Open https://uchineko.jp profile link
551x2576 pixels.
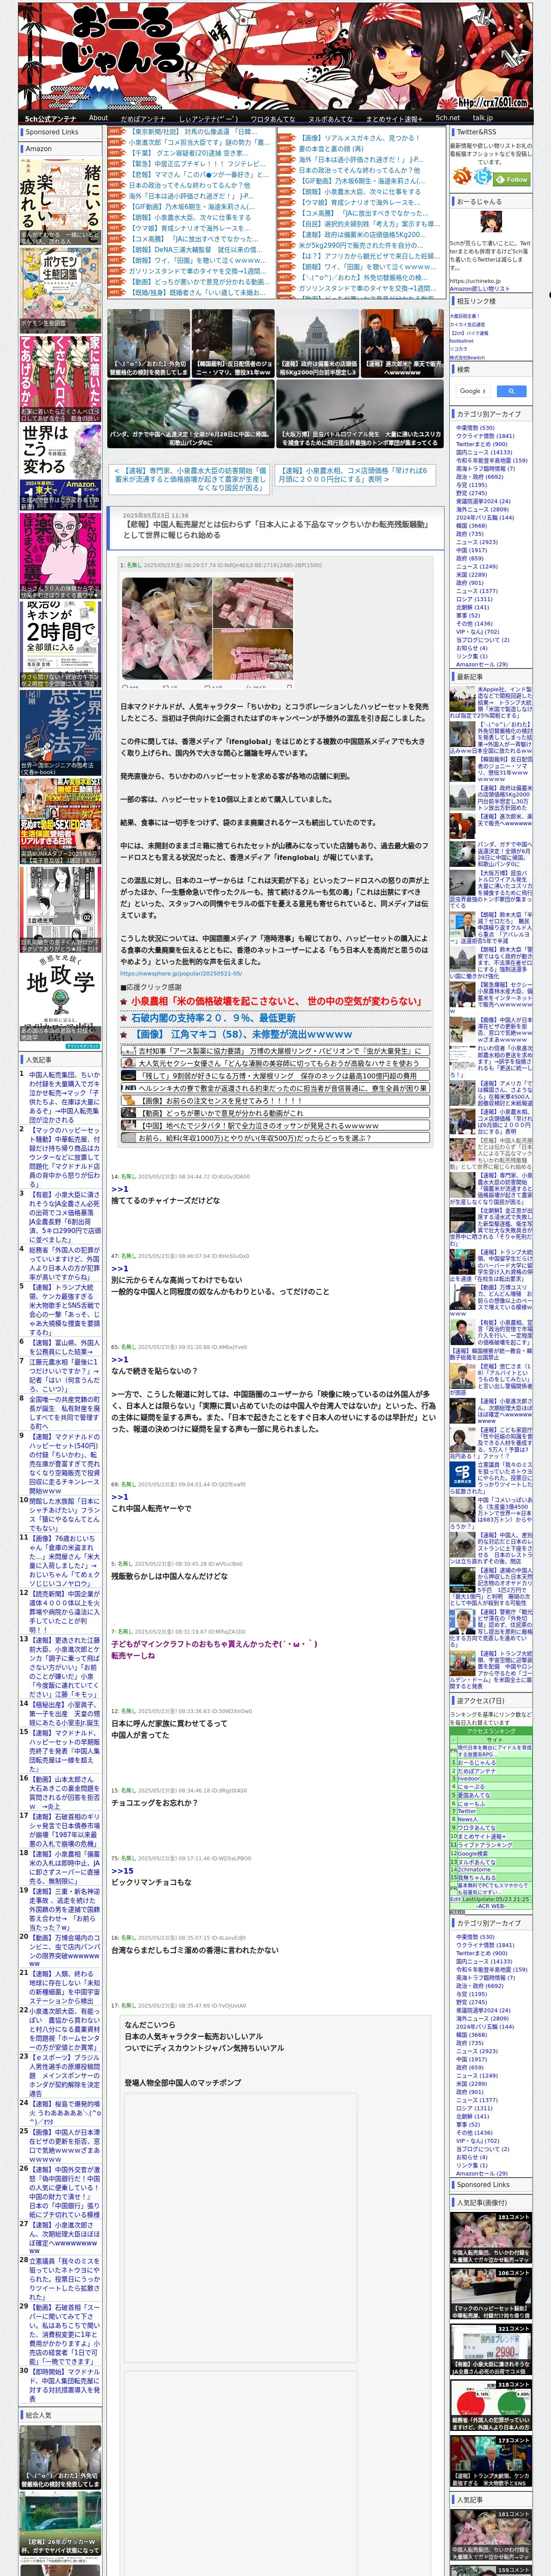476,281
